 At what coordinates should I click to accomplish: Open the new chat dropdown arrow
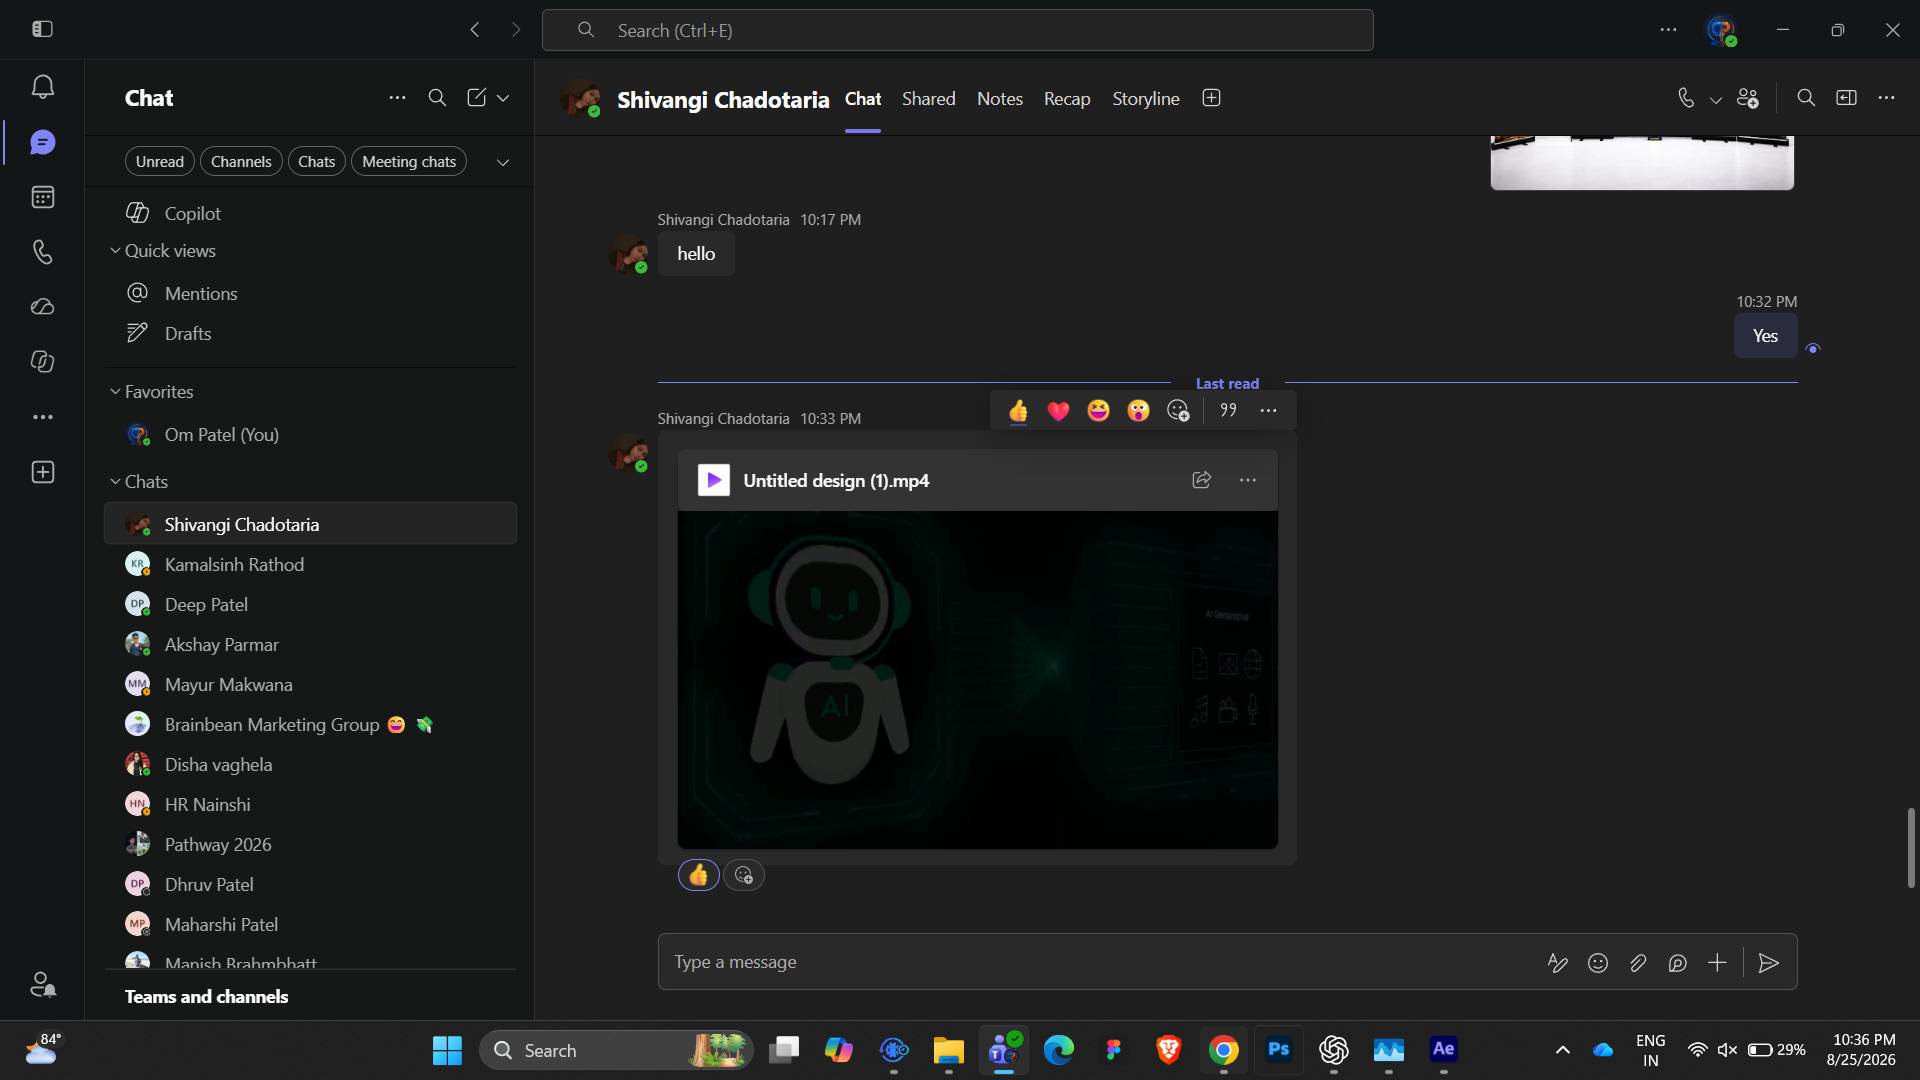coord(503,98)
